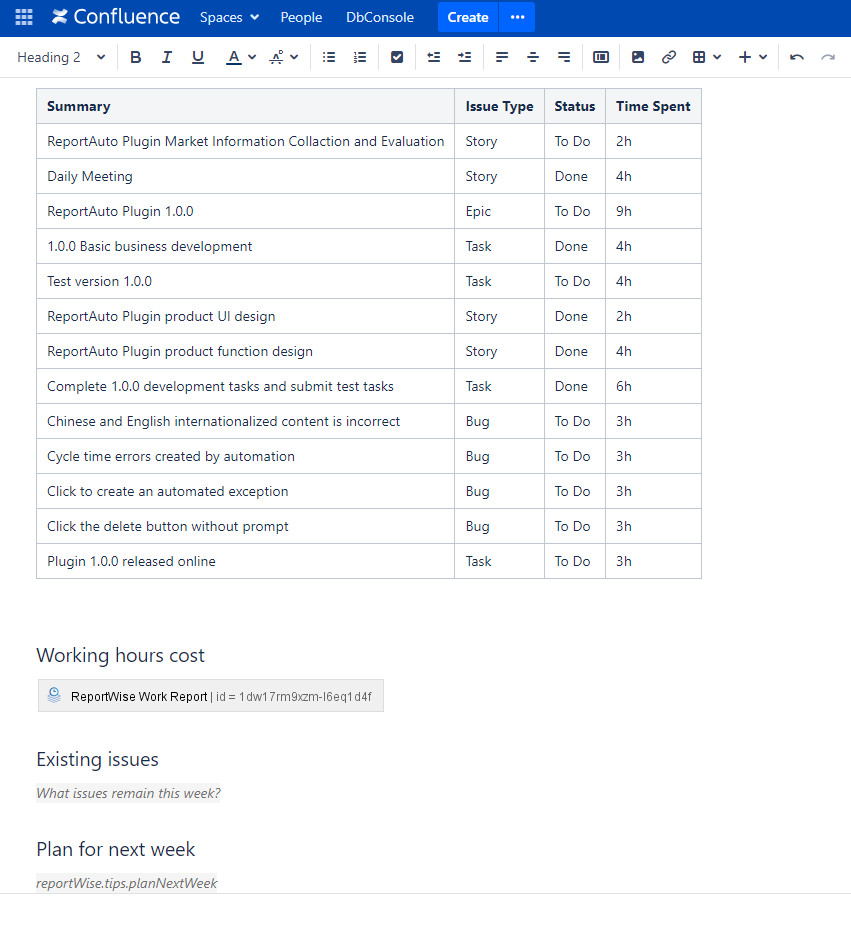Click the undo arrow
This screenshot has width=851, height=930.
(x=797, y=57)
